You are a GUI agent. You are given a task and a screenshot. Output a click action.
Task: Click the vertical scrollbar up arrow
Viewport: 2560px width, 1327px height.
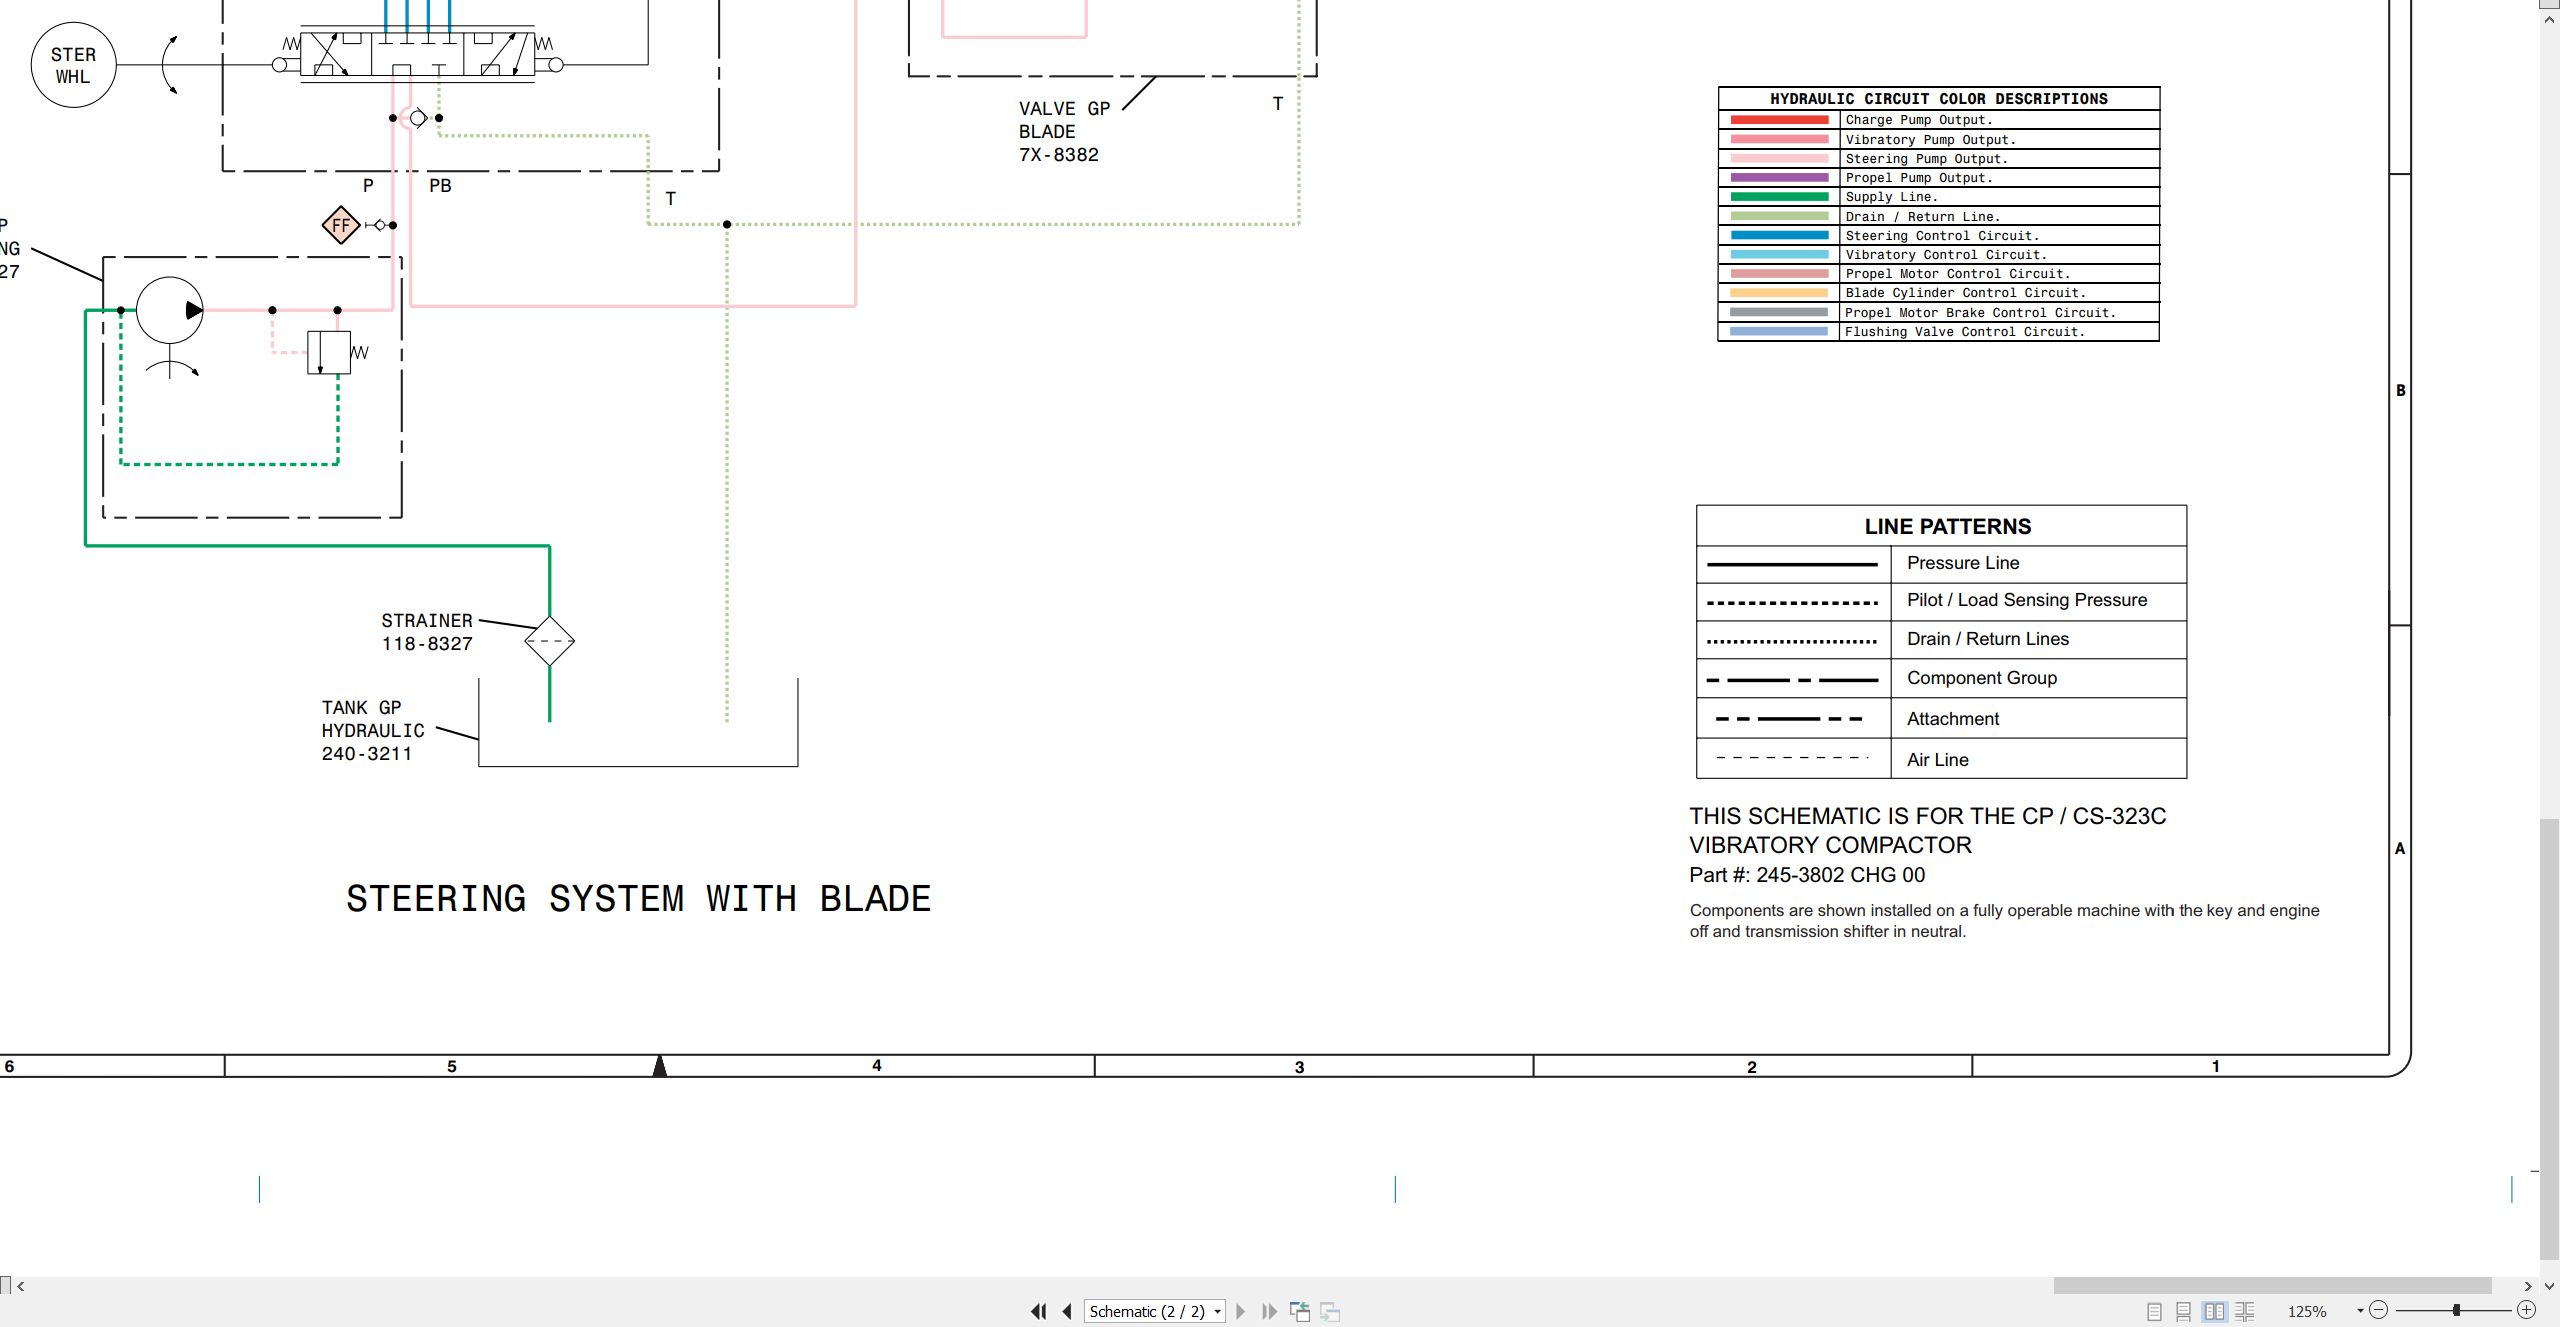[x=2550, y=18]
